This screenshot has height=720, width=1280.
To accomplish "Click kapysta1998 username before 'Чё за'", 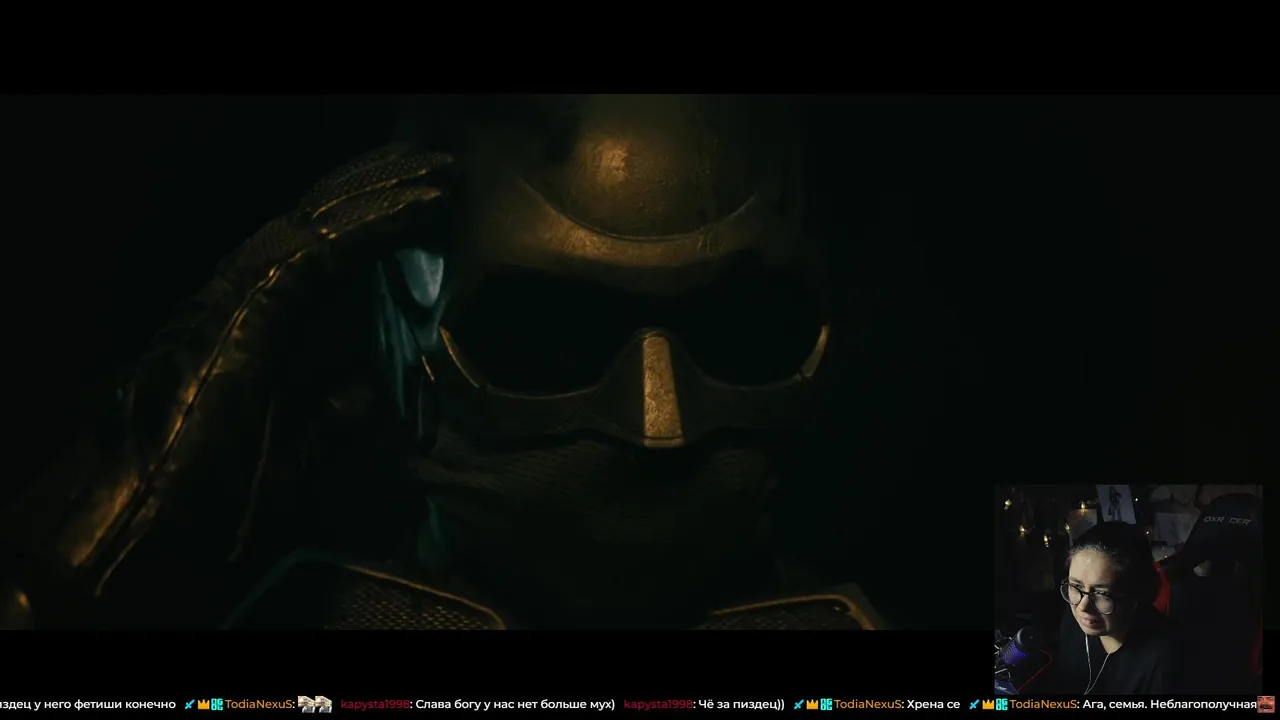I will coord(658,704).
